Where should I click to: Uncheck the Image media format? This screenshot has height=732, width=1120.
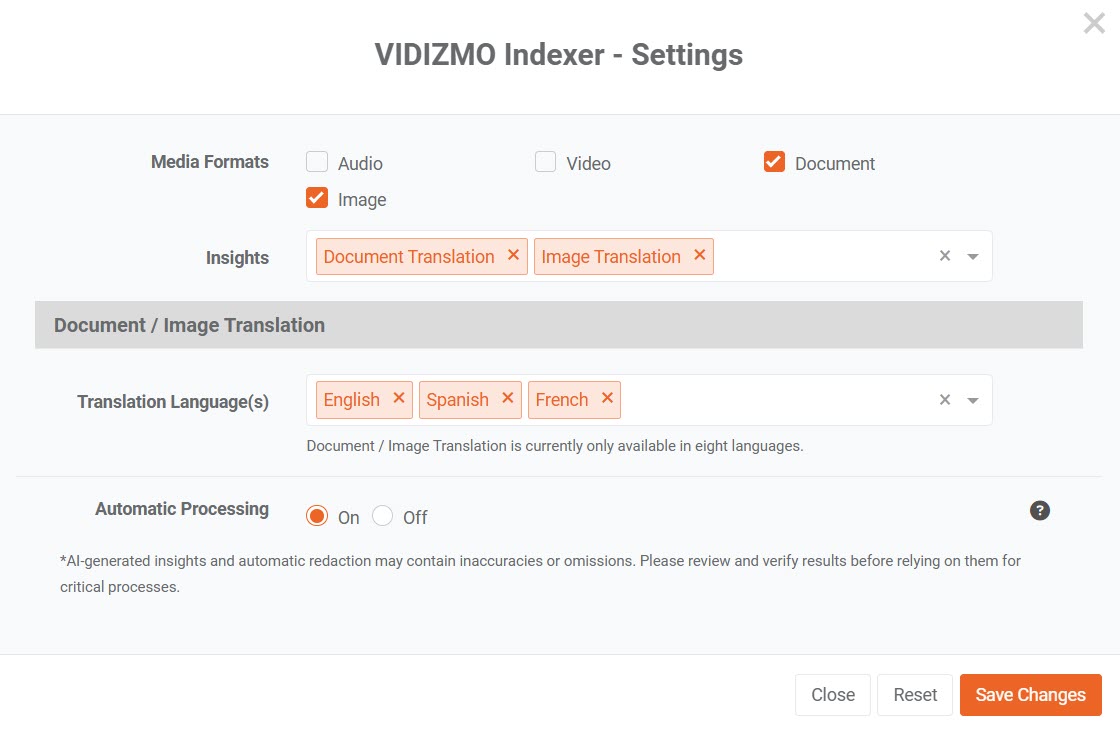coord(317,198)
